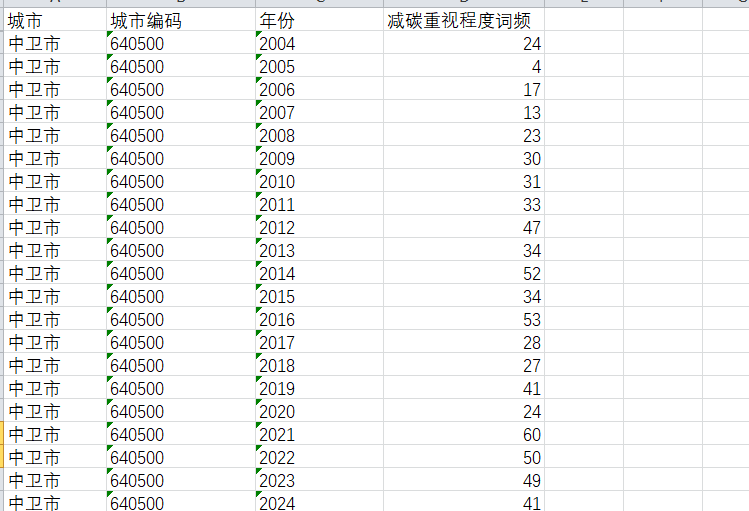The image size is (749, 511).
Task: Select the 城市 header cell
Action: pos(55,21)
